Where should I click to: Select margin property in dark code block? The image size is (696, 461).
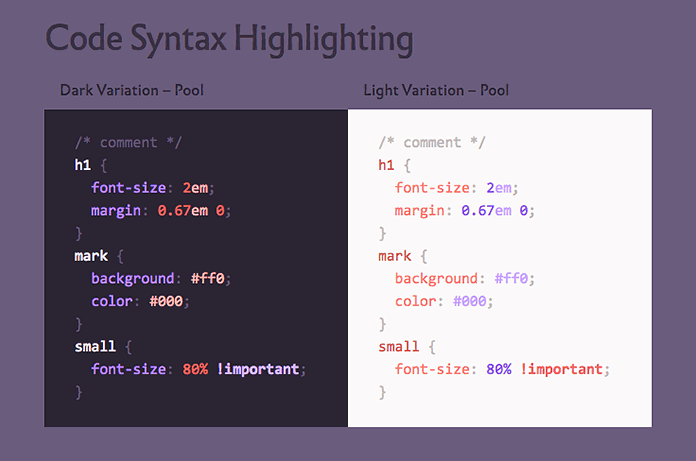119,210
